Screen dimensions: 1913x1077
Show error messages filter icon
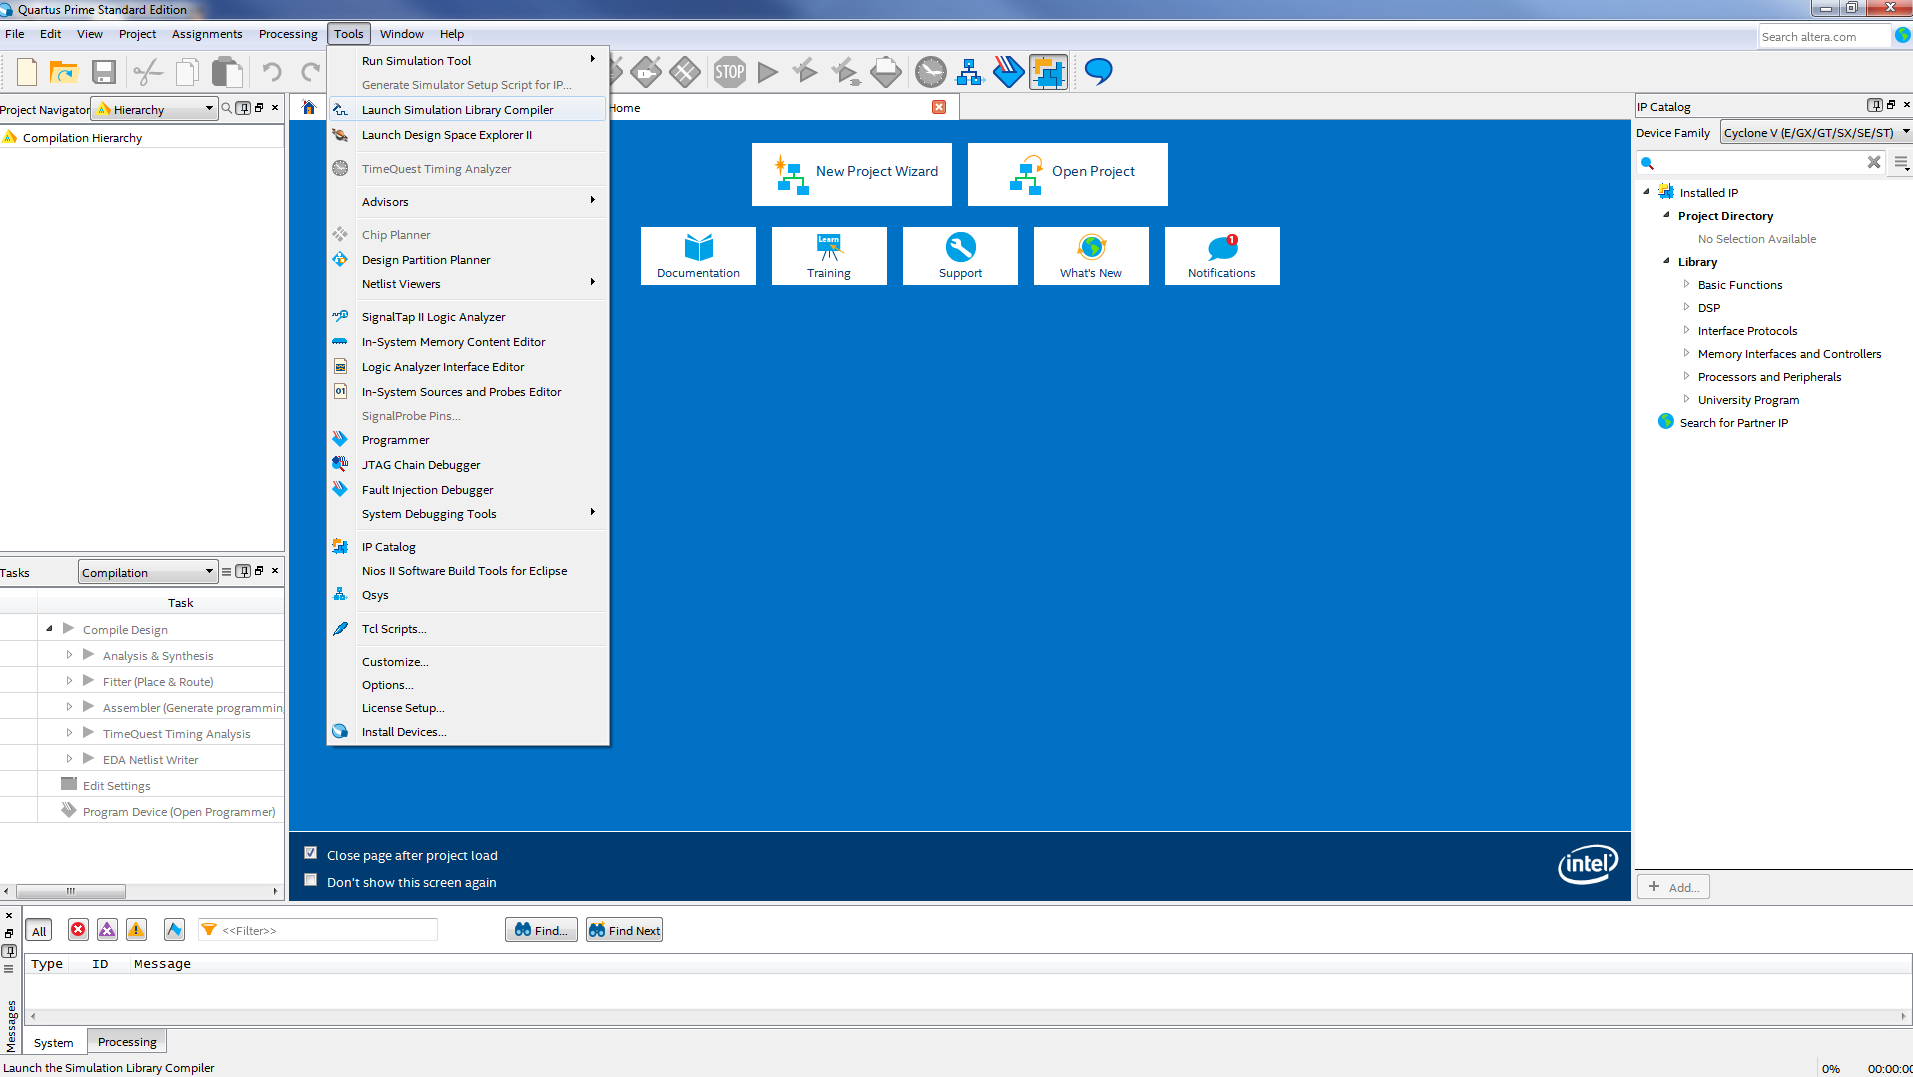[78, 930]
